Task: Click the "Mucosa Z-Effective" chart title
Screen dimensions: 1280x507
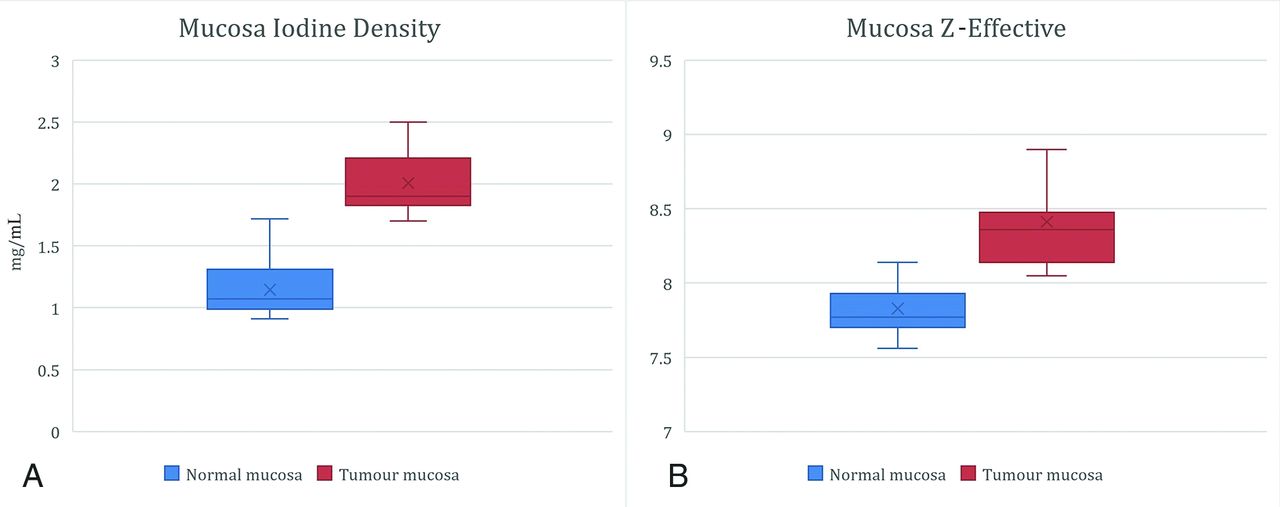Action: coord(956,28)
